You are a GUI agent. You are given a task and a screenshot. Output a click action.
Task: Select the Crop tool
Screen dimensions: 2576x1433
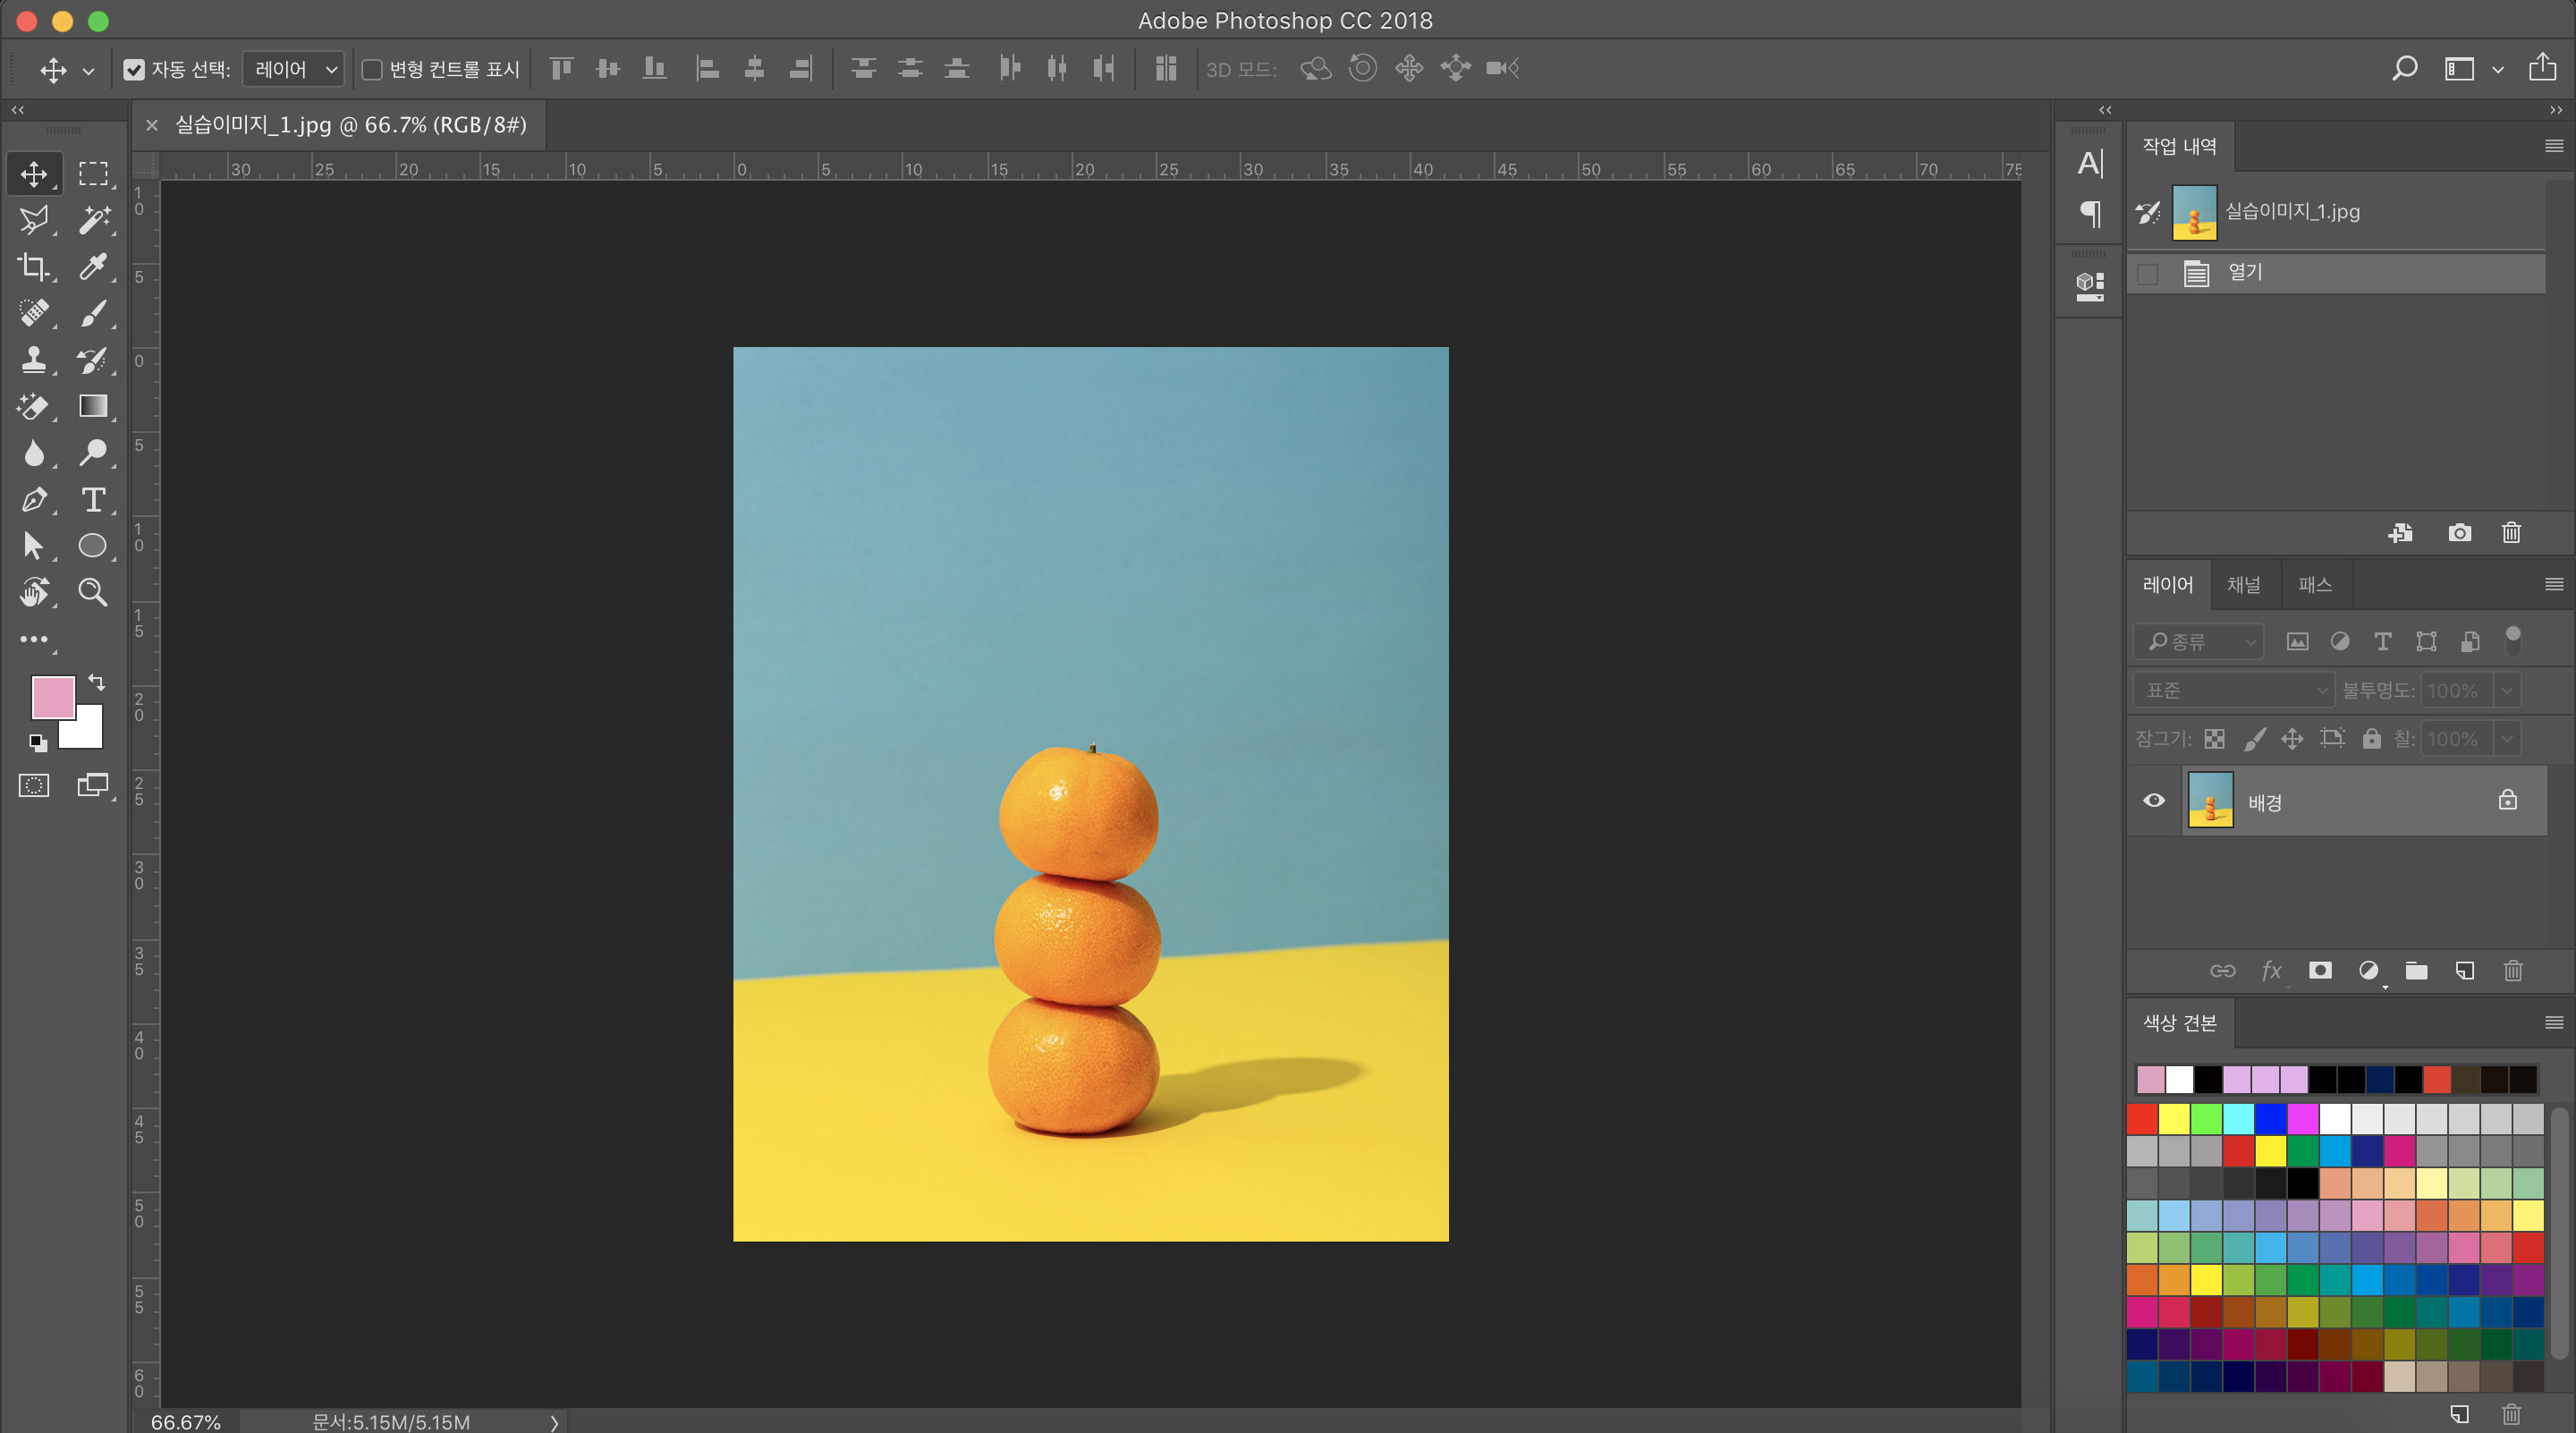coord(34,266)
